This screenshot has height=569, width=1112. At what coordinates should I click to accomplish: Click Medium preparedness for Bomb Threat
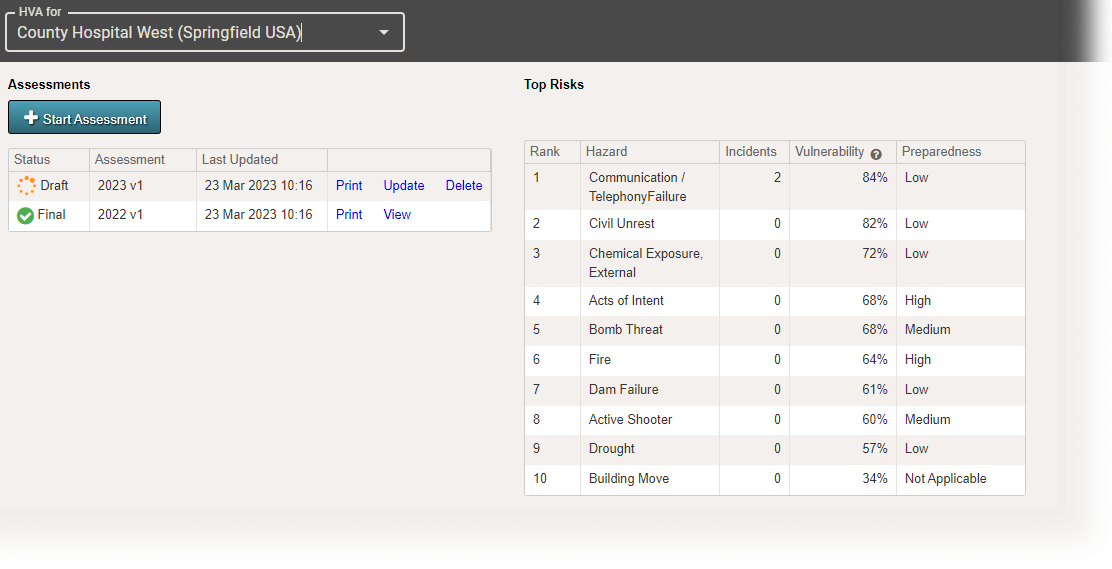coord(928,330)
